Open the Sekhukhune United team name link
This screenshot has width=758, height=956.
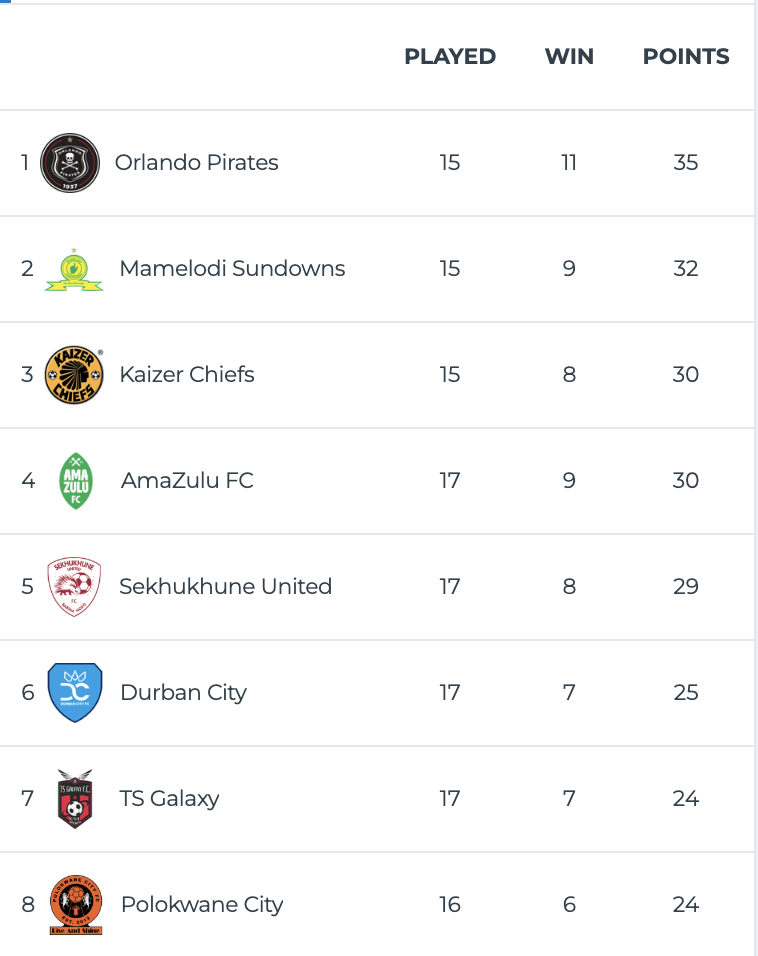(225, 587)
